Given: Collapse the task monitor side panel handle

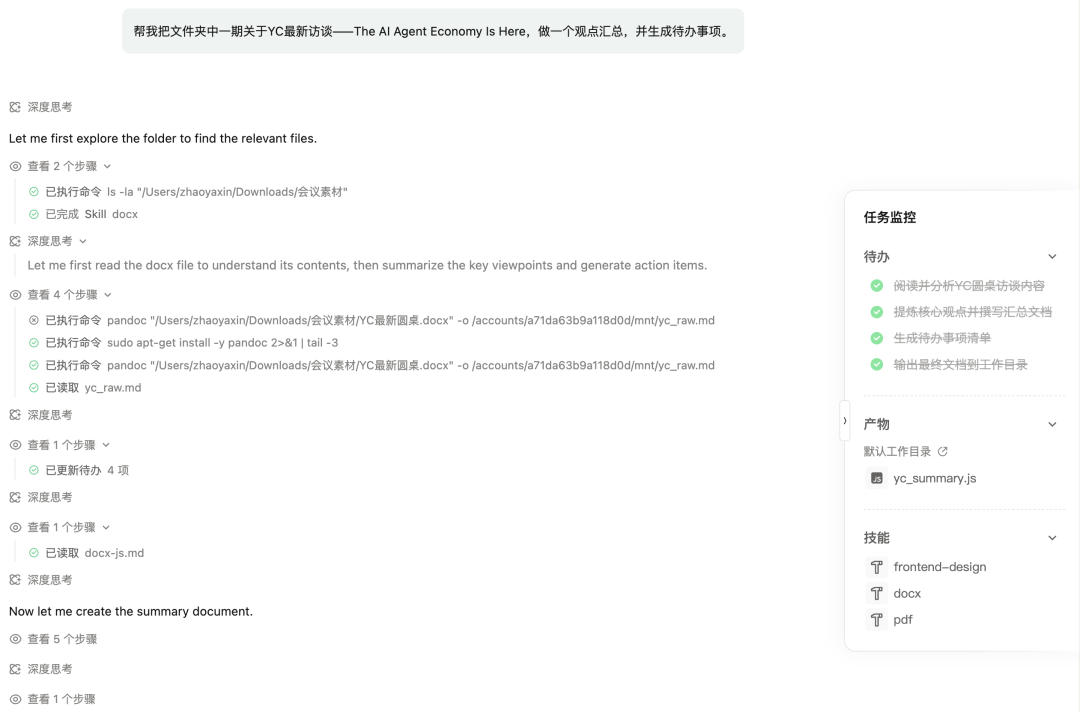Looking at the screenshot, I should click(845, 421).
